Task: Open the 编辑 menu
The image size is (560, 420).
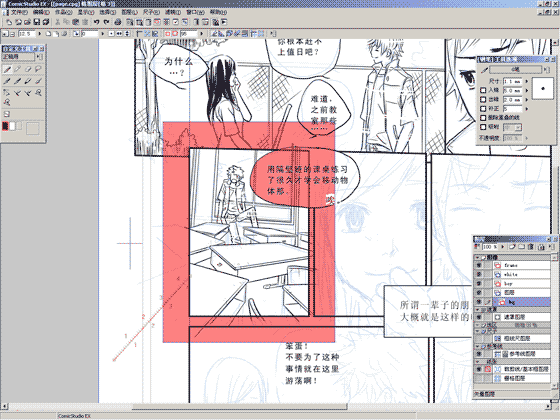Action: 41,12
